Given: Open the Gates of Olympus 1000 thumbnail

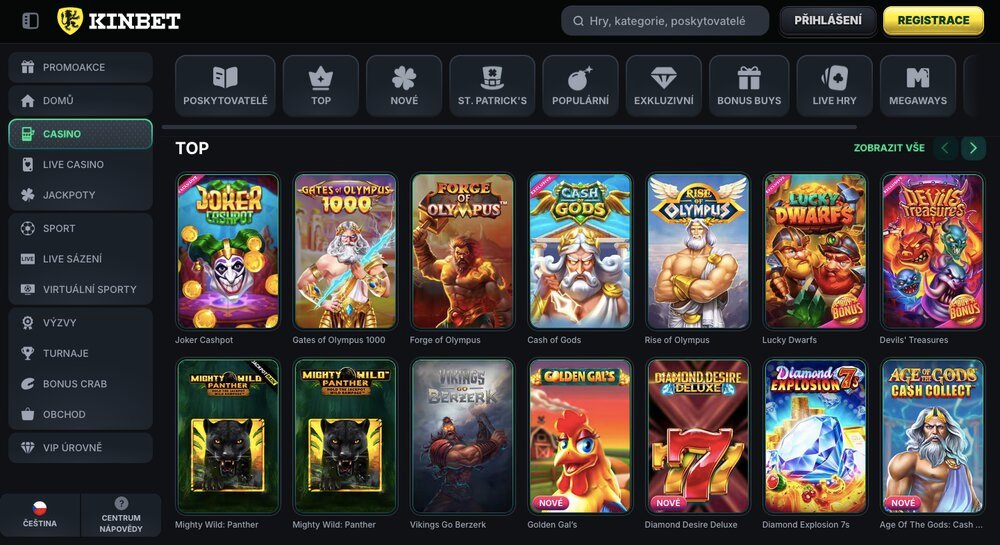Looking at the screenshot, I should 345,251.
